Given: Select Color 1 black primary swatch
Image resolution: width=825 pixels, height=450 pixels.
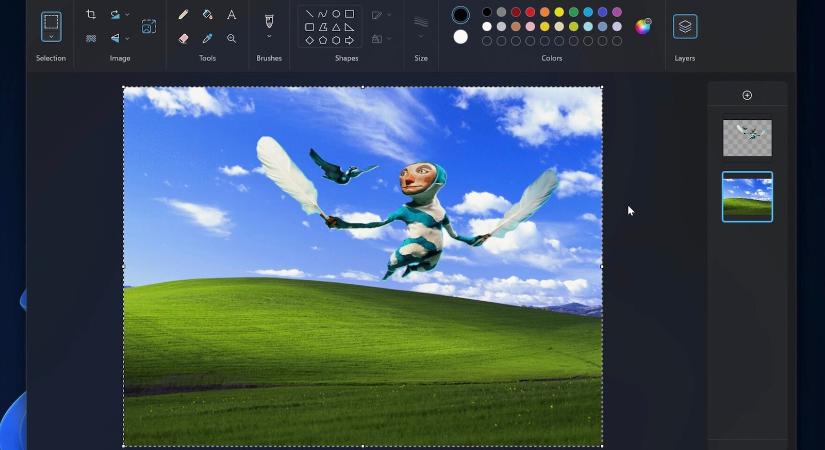Looking at the screenshot, I should click(x=460, y=15).
